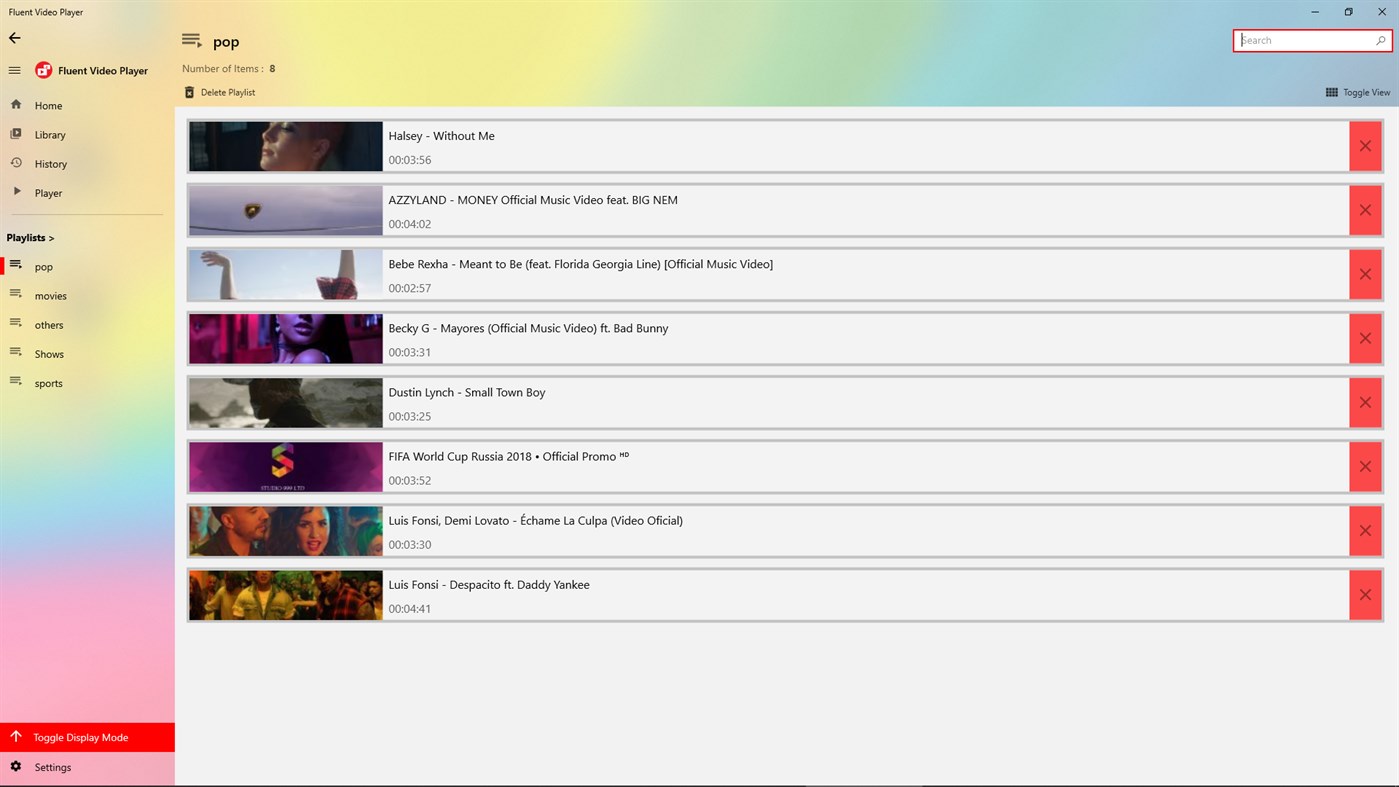Open the navigation hamburger menu
The width and height of the screenshot is (1399, 787).
coord(13,70)
